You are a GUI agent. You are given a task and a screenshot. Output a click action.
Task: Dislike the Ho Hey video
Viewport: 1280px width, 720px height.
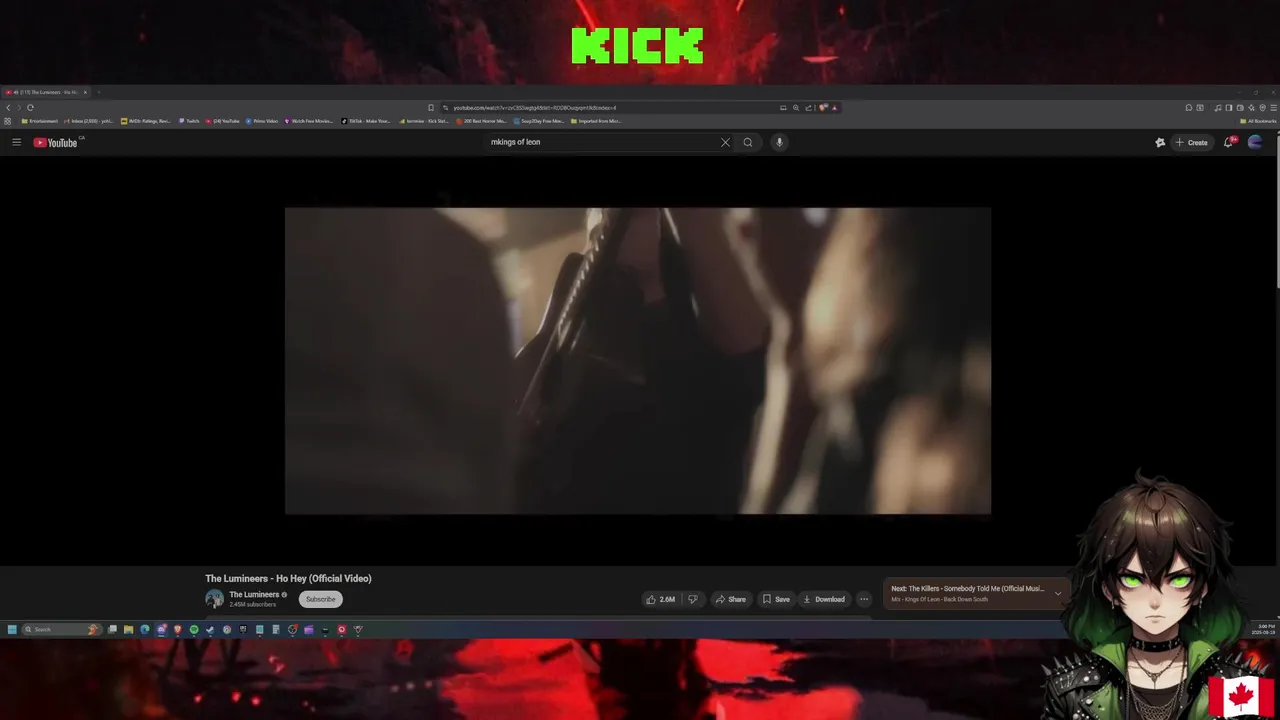coord(692,599)
